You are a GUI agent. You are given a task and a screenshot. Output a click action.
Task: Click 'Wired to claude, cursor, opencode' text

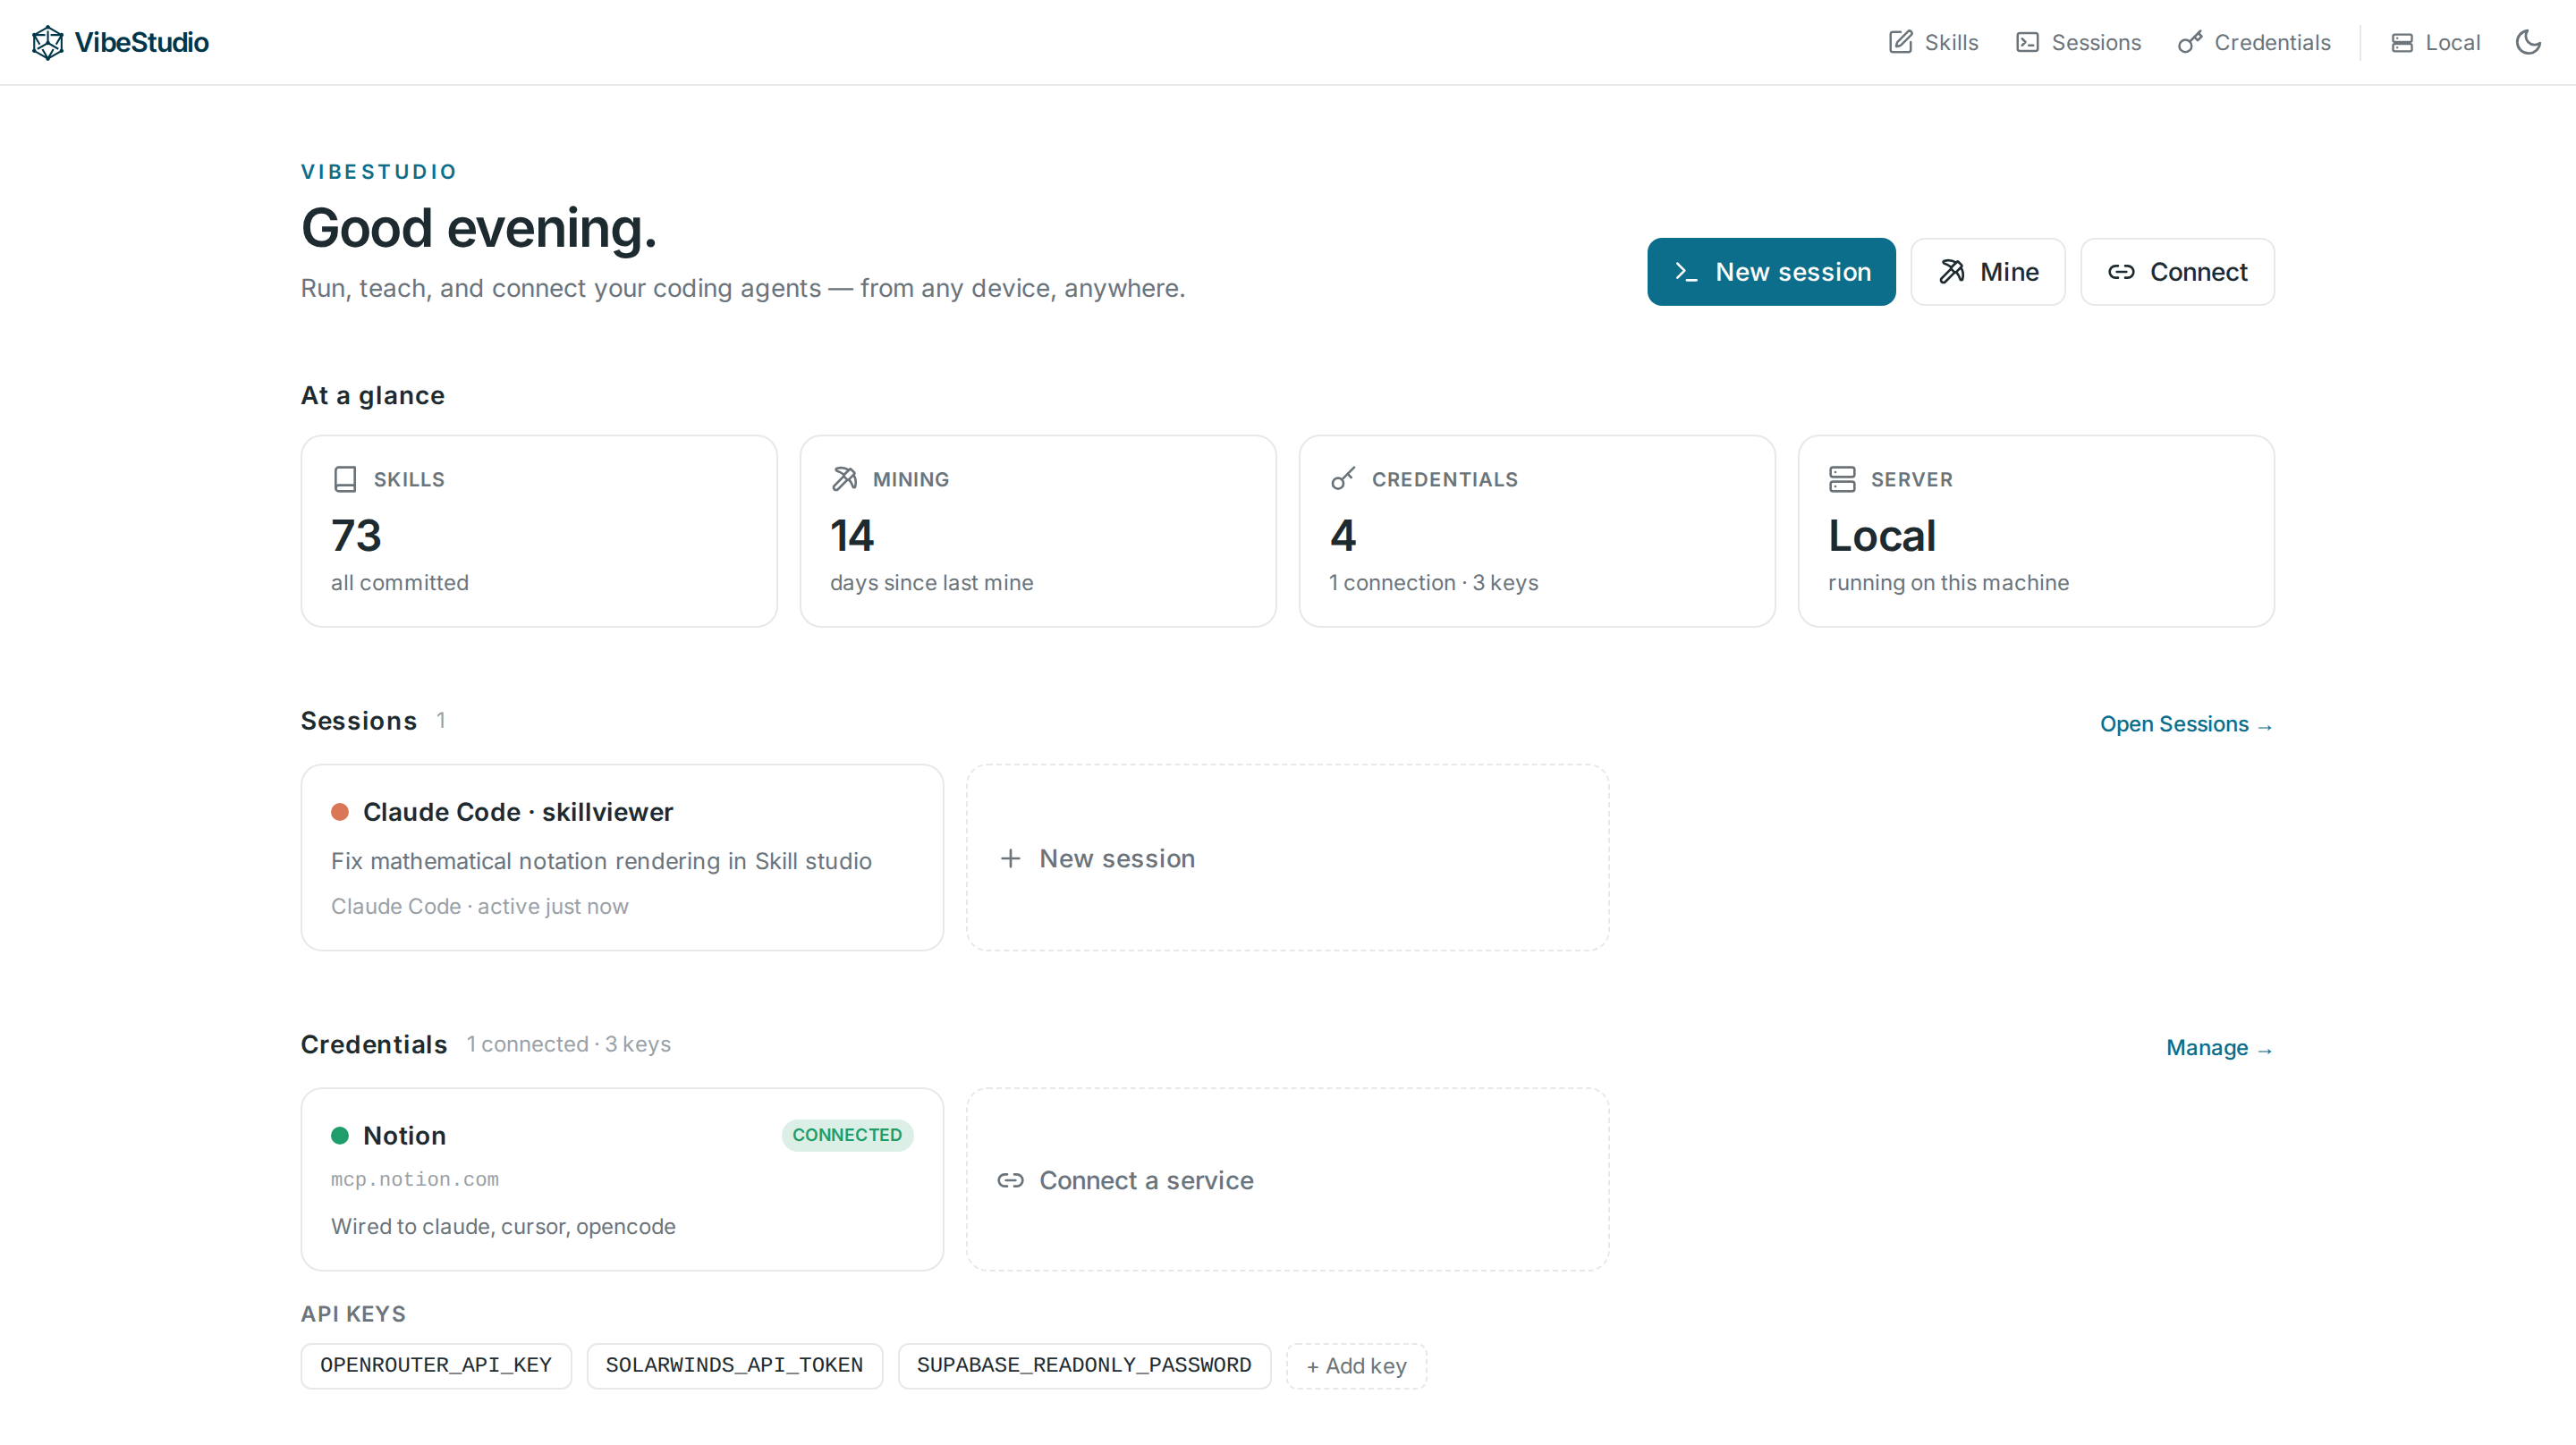[503, 1227]
